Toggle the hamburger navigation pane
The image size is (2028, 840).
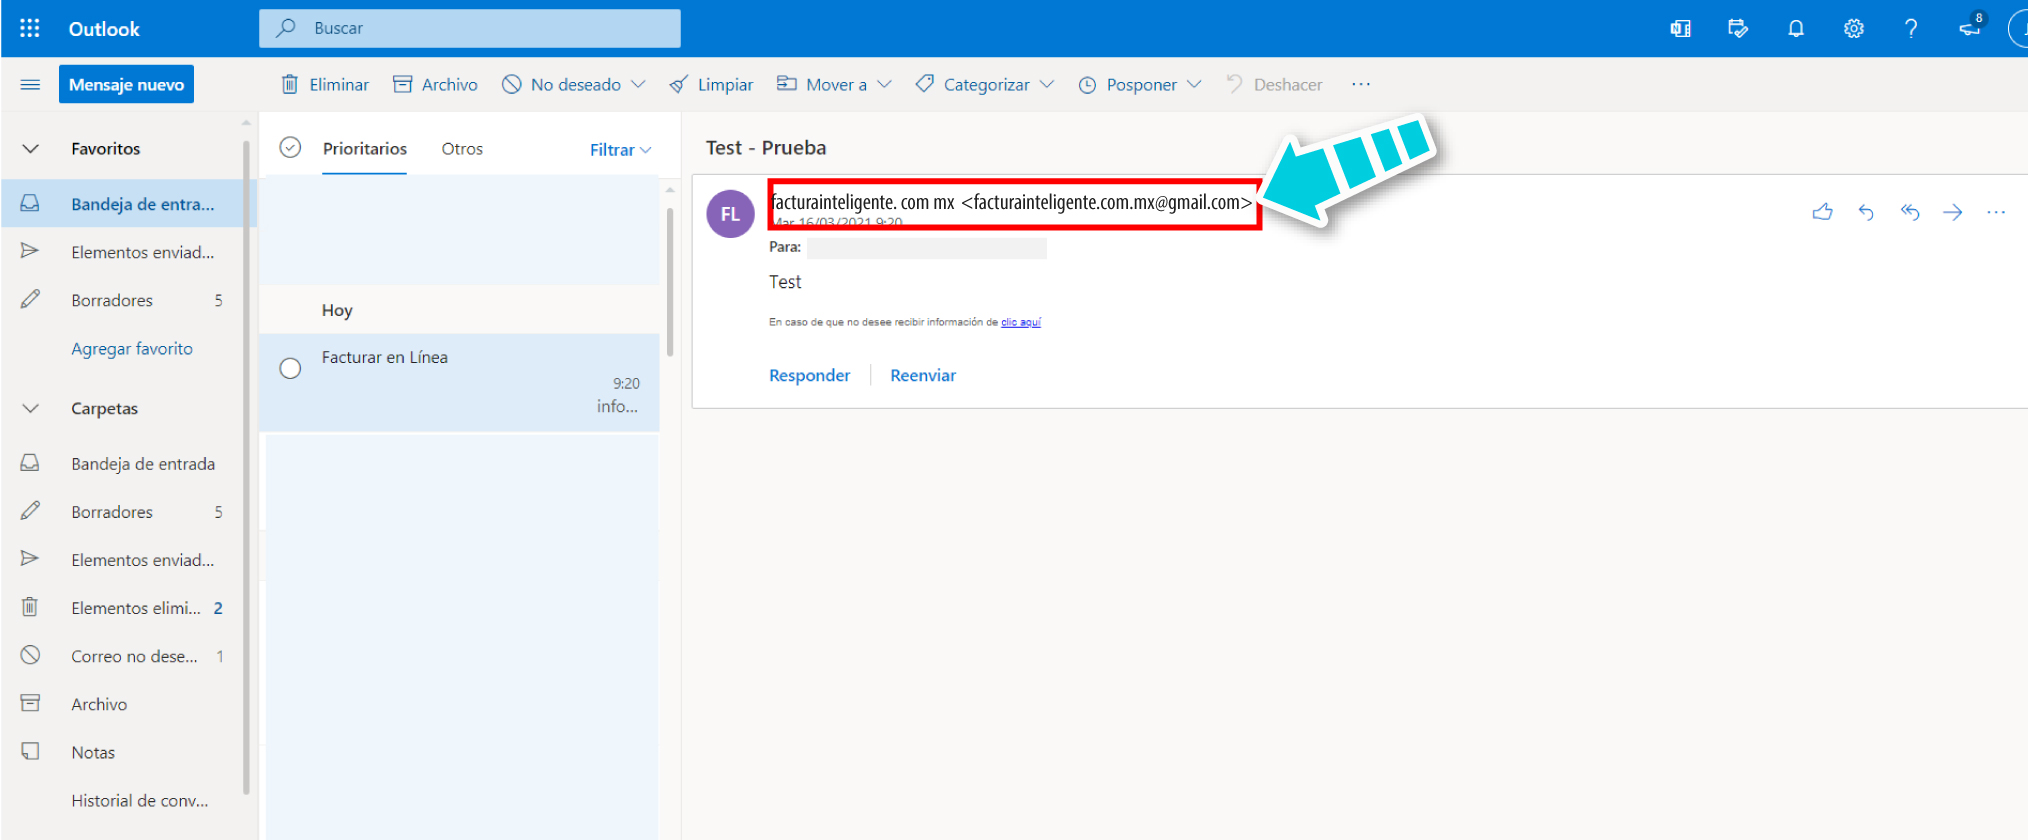[30, 85]
